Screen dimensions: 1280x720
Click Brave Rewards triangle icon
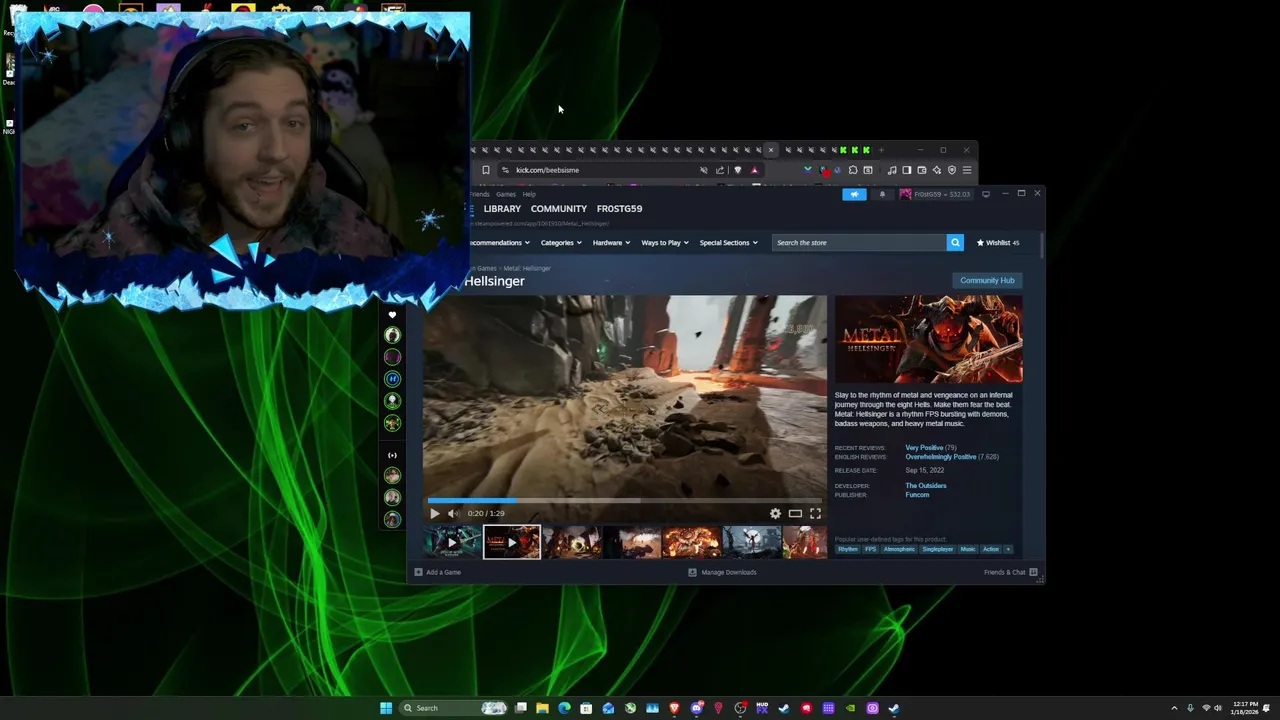point(754,170)
